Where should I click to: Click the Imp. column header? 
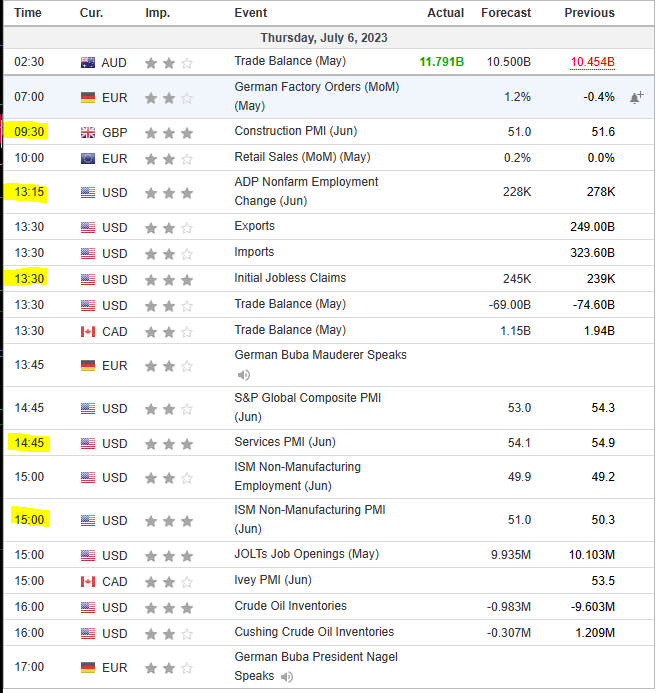point(157,13)
